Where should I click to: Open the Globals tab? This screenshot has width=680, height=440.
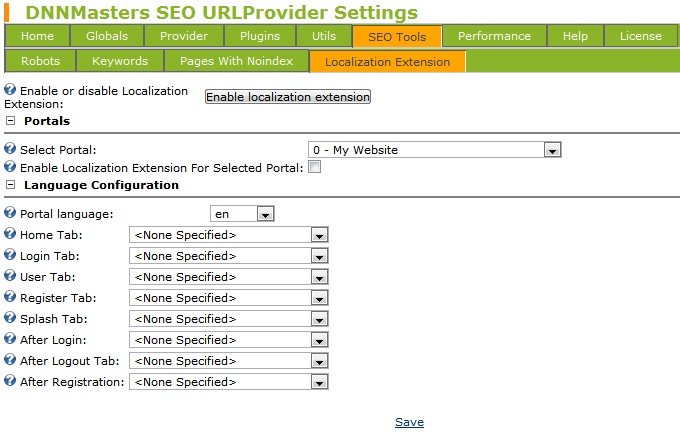(x=107, y=36)
